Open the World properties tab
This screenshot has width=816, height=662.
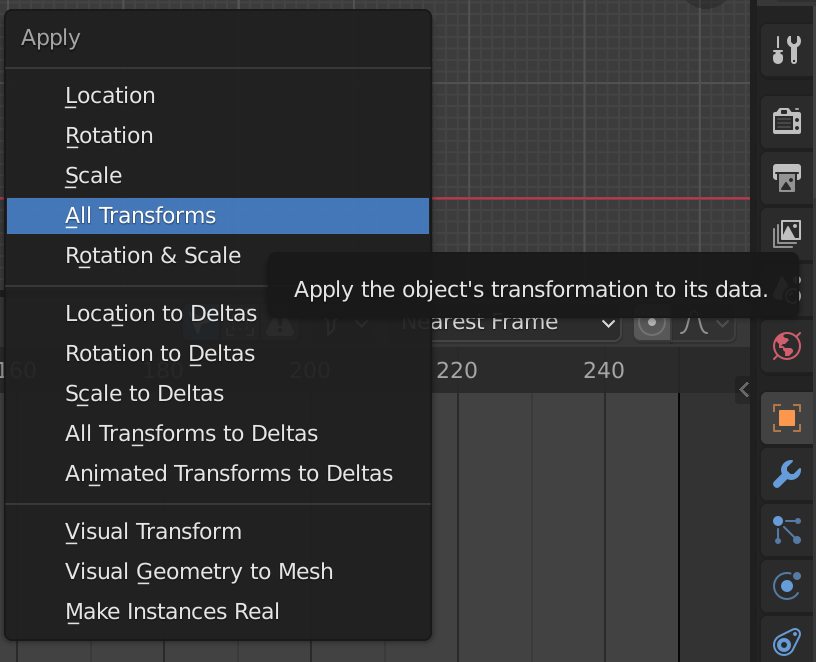[x=786, y=346]
